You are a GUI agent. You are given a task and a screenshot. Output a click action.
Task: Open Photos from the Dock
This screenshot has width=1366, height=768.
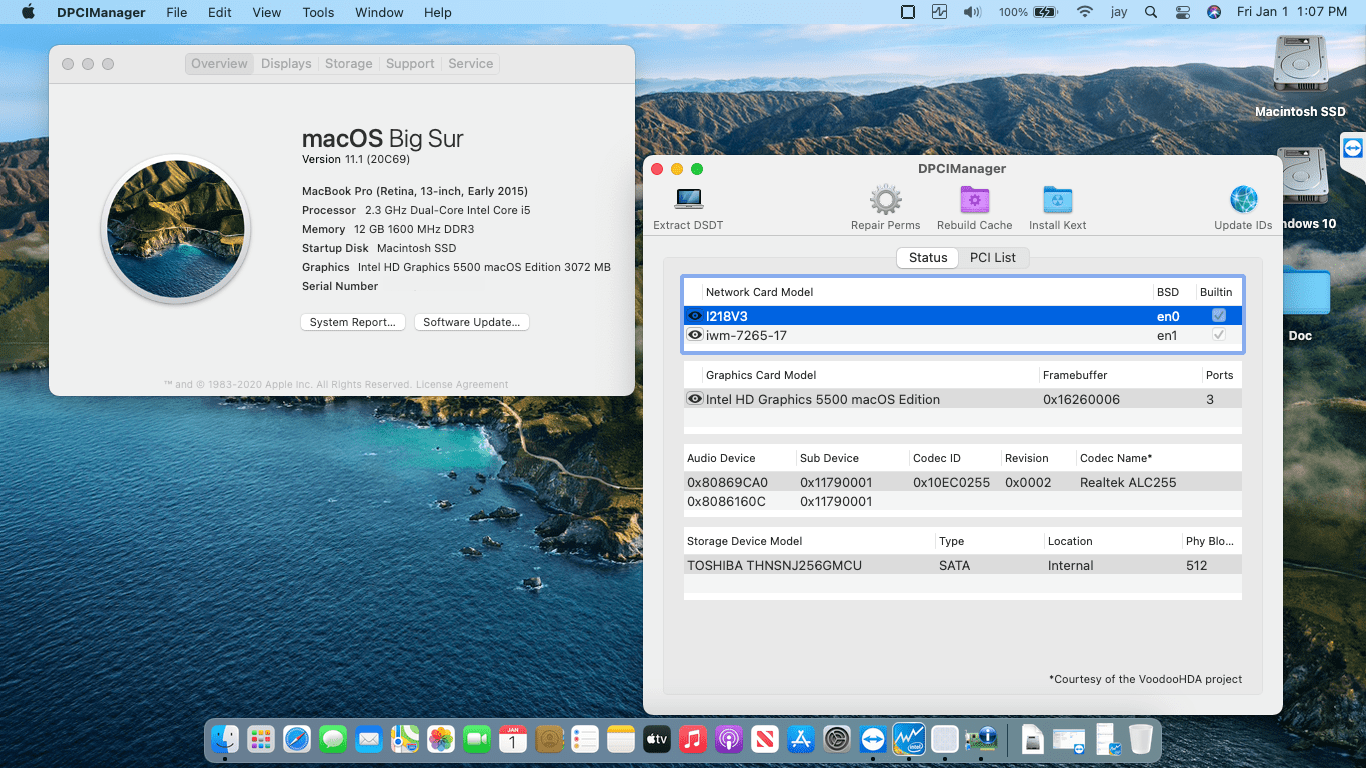tap(441, 739)
